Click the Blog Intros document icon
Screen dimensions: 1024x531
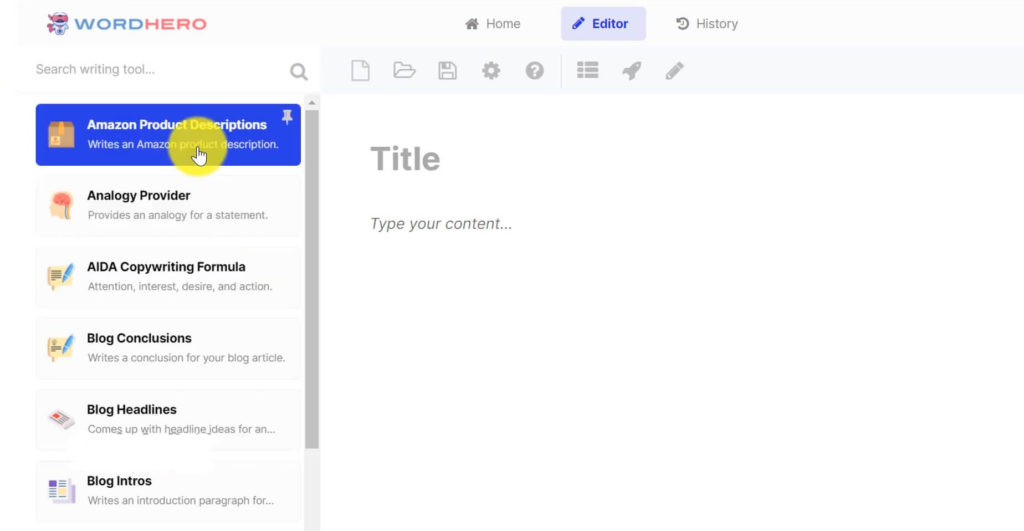pos(61,491)
